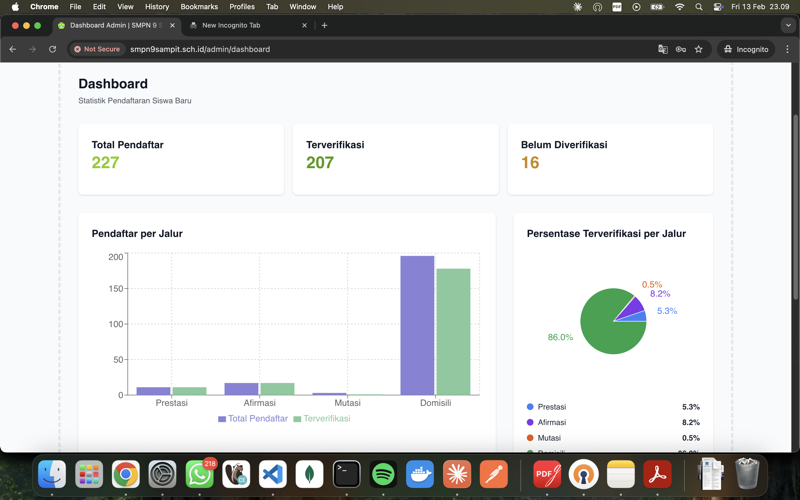800x500 pixels.
Task: Toggle Terverifikasi series in chart legend
Action: tap(322, 418)
